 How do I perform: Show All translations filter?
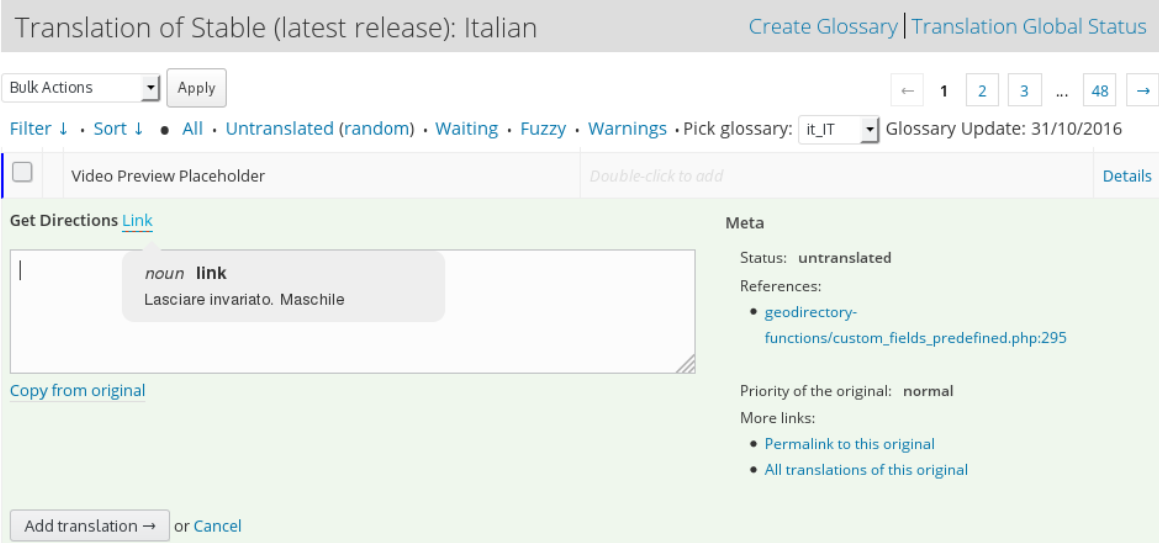[x=192, y=129]
